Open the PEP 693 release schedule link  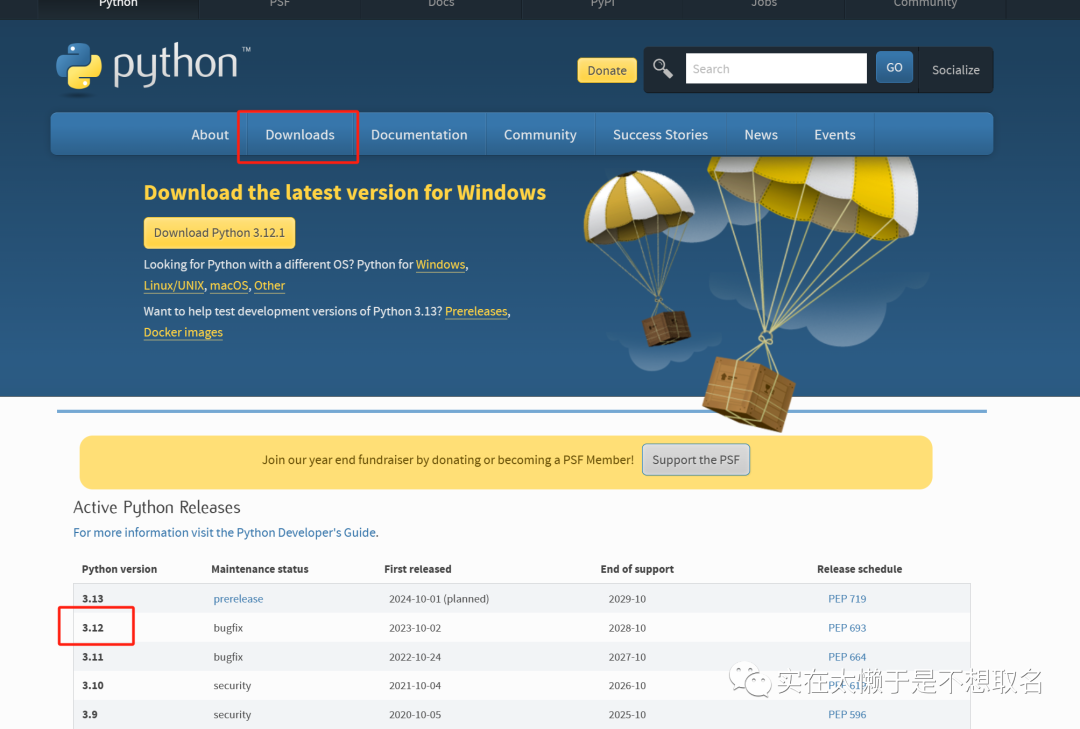[847, 628]
